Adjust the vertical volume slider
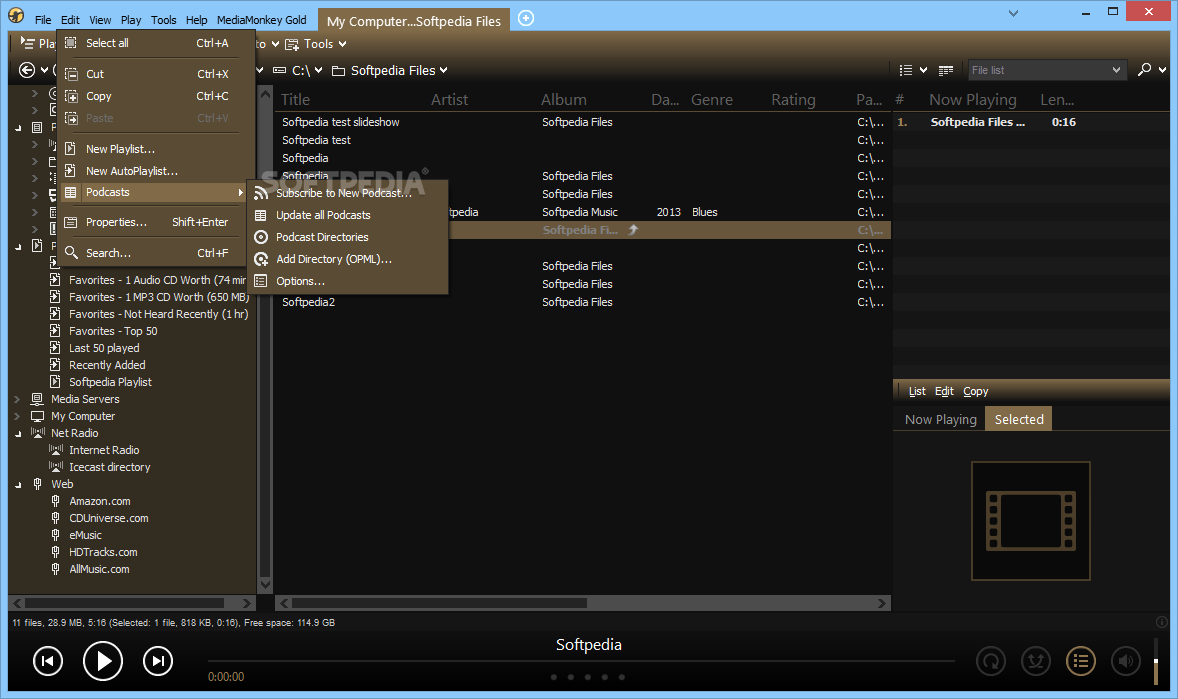This screenshot has height=699, width=1178. click(1155, 661)
